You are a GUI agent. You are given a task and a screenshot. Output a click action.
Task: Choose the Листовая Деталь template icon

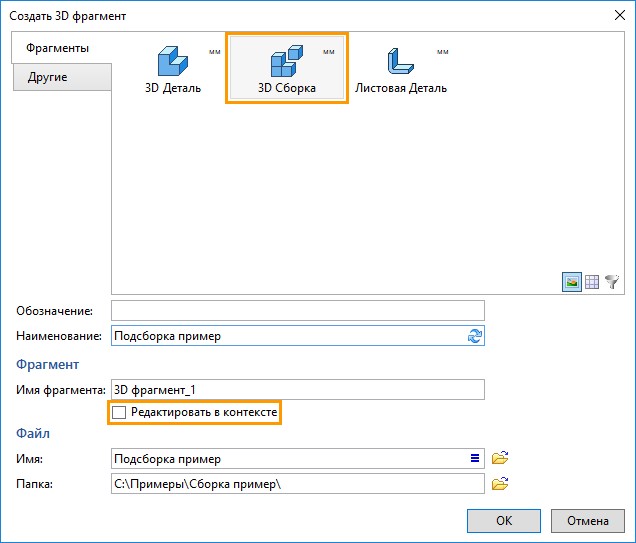(401, 61)
